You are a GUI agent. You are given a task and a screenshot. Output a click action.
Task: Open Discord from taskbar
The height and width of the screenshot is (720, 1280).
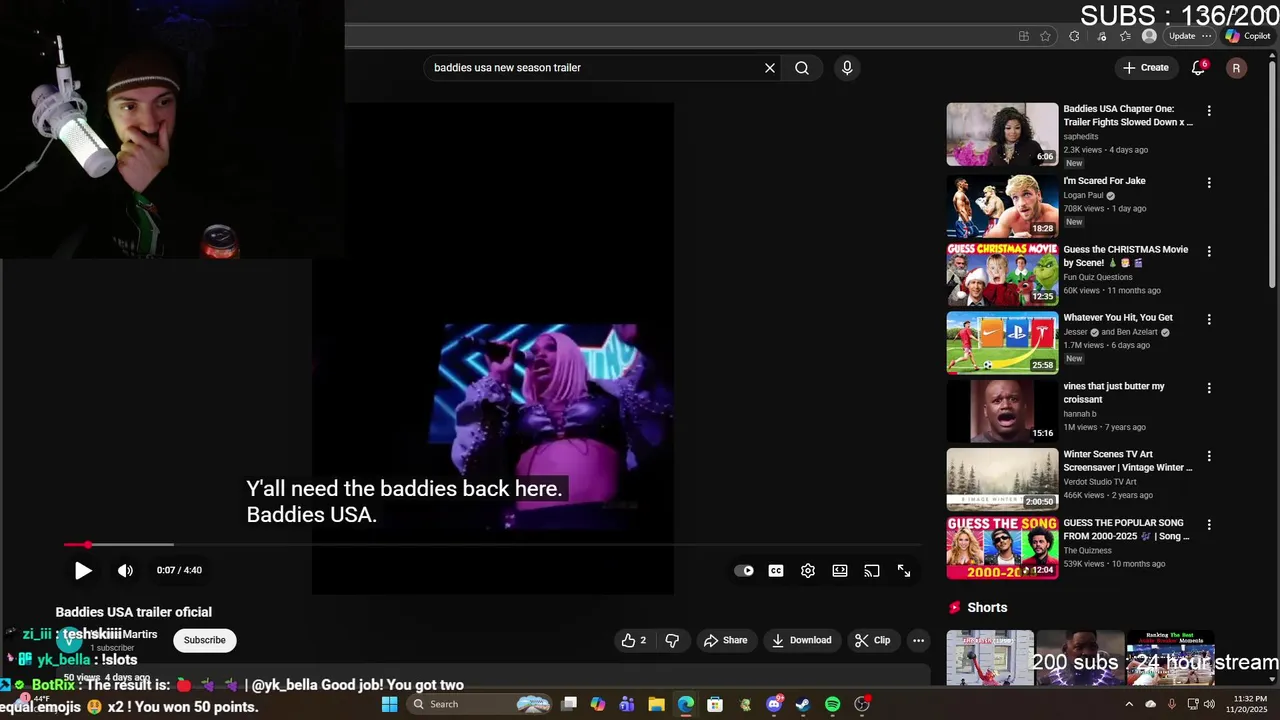pos(774,704)
